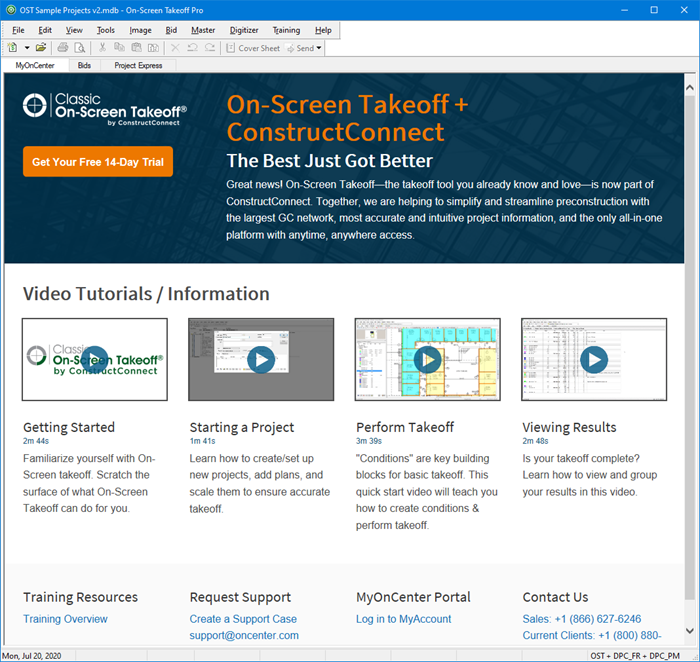This screenshot has height=662, width=700.
Task: Click the Duplicate pages toolbar icon
Action: 153,47
